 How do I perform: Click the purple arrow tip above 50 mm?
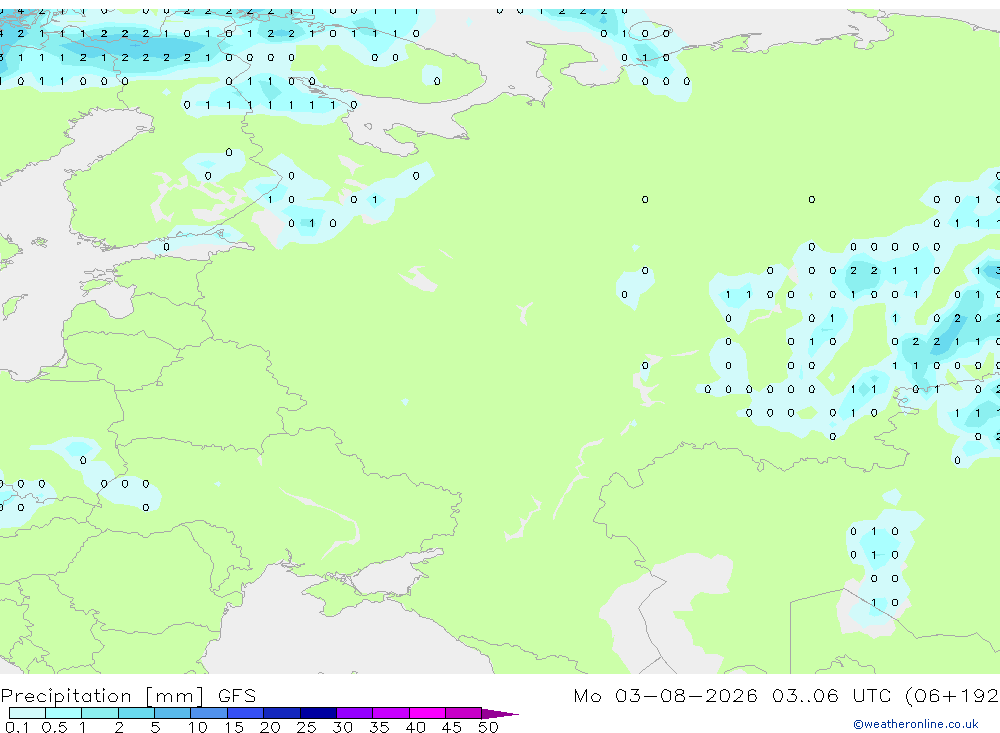coord(500,714)
